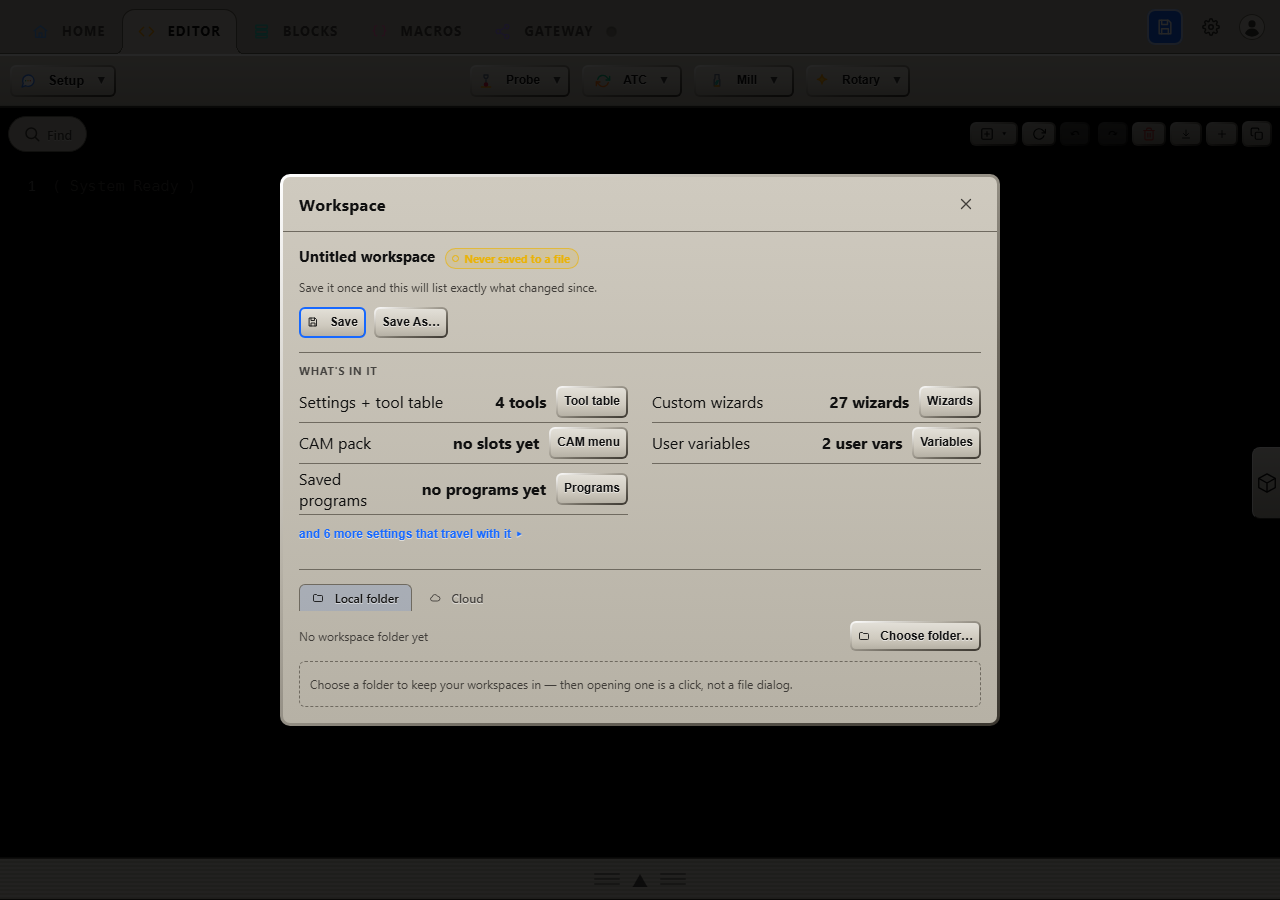The width and height of the screenshot is (1280, 900).
Task: Click the copy duplicate icon
Action: point(1257,134)
